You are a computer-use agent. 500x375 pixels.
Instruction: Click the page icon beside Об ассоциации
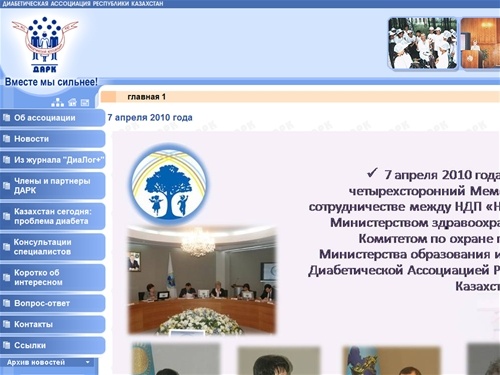(x=6, y=118)
